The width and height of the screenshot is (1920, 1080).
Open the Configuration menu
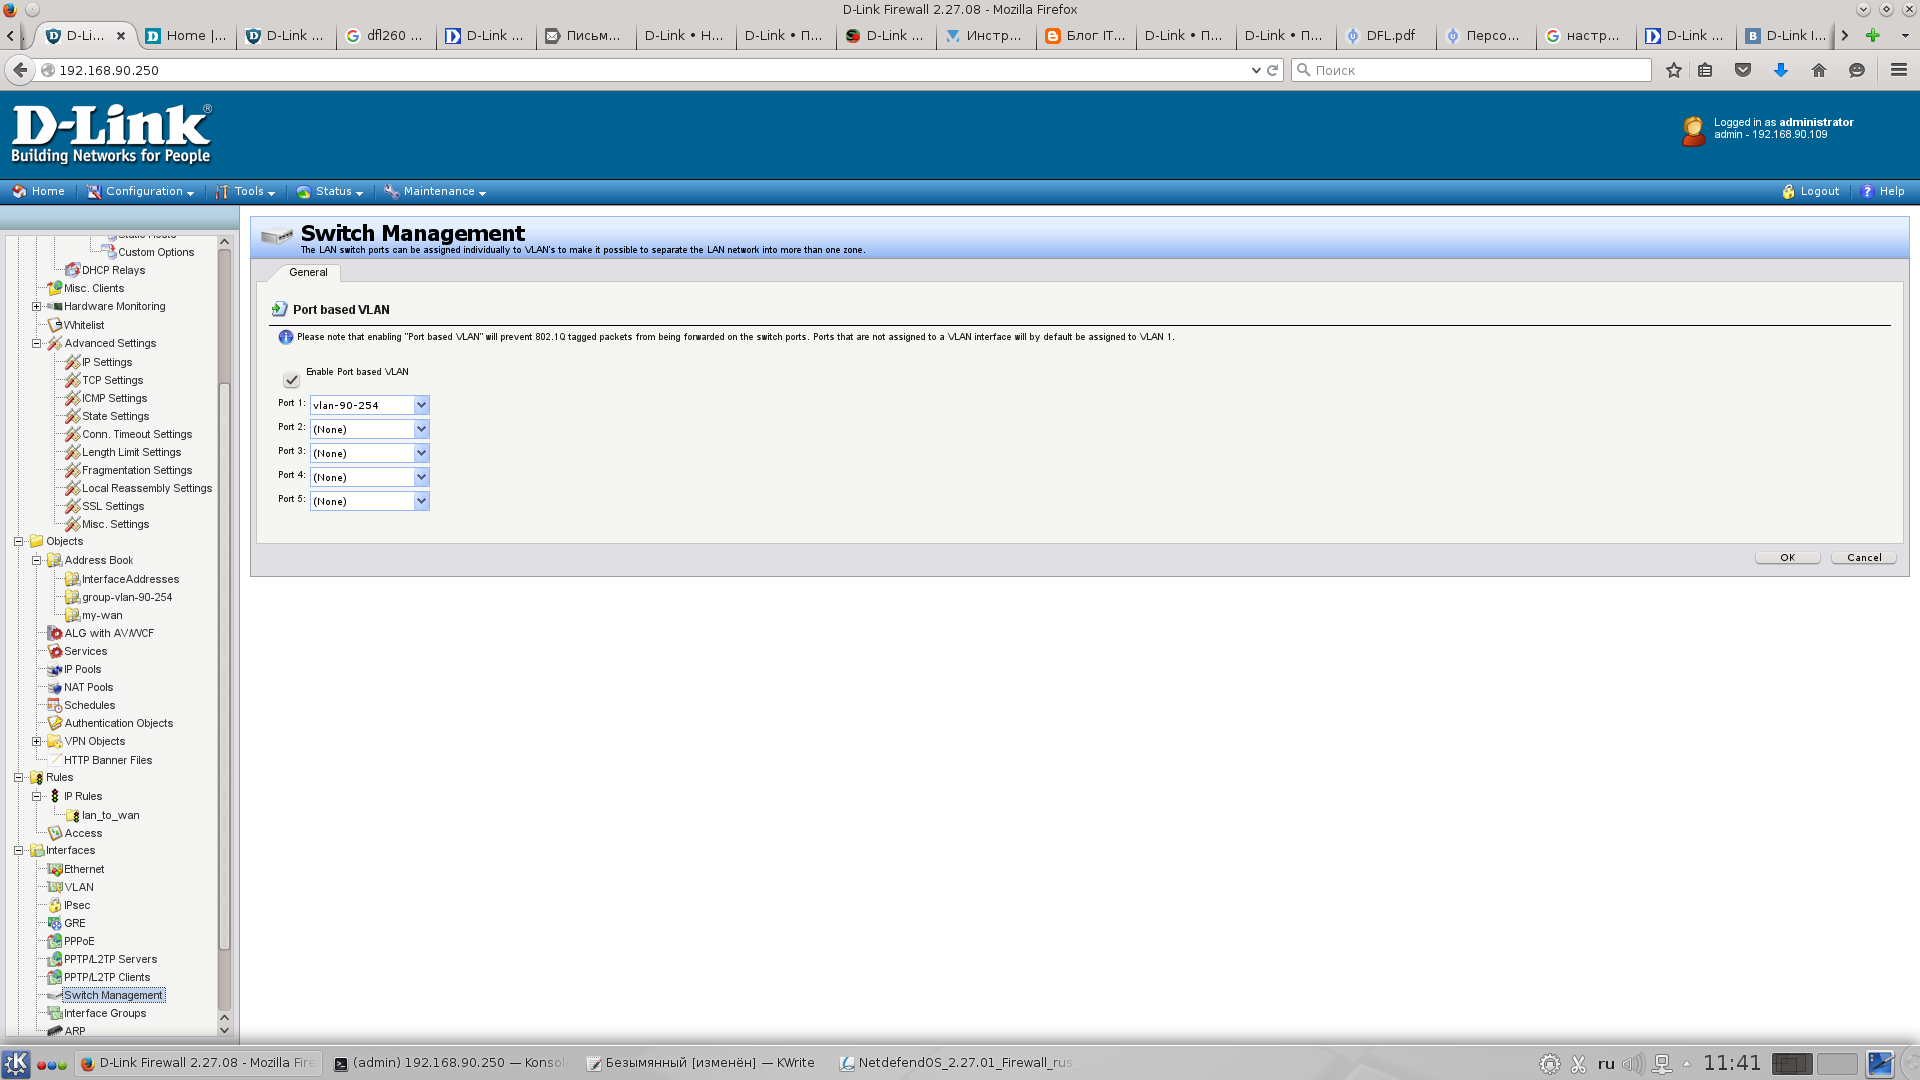point(143,192)
